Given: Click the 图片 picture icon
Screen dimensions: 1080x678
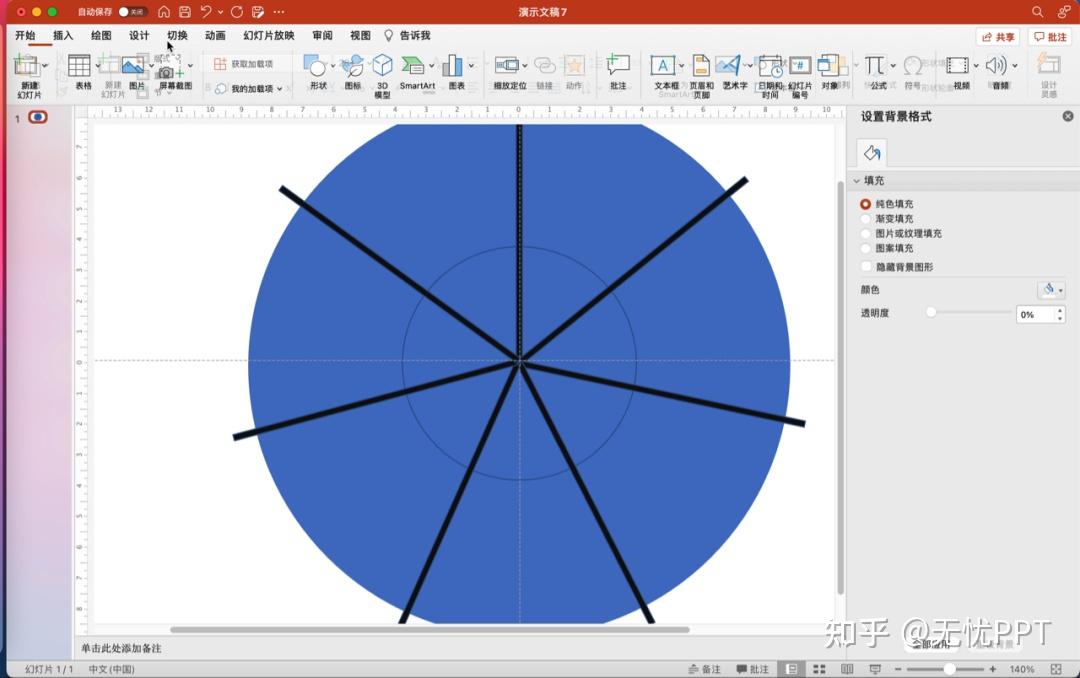Looking at the screenshot, I should tap(132, 66).
